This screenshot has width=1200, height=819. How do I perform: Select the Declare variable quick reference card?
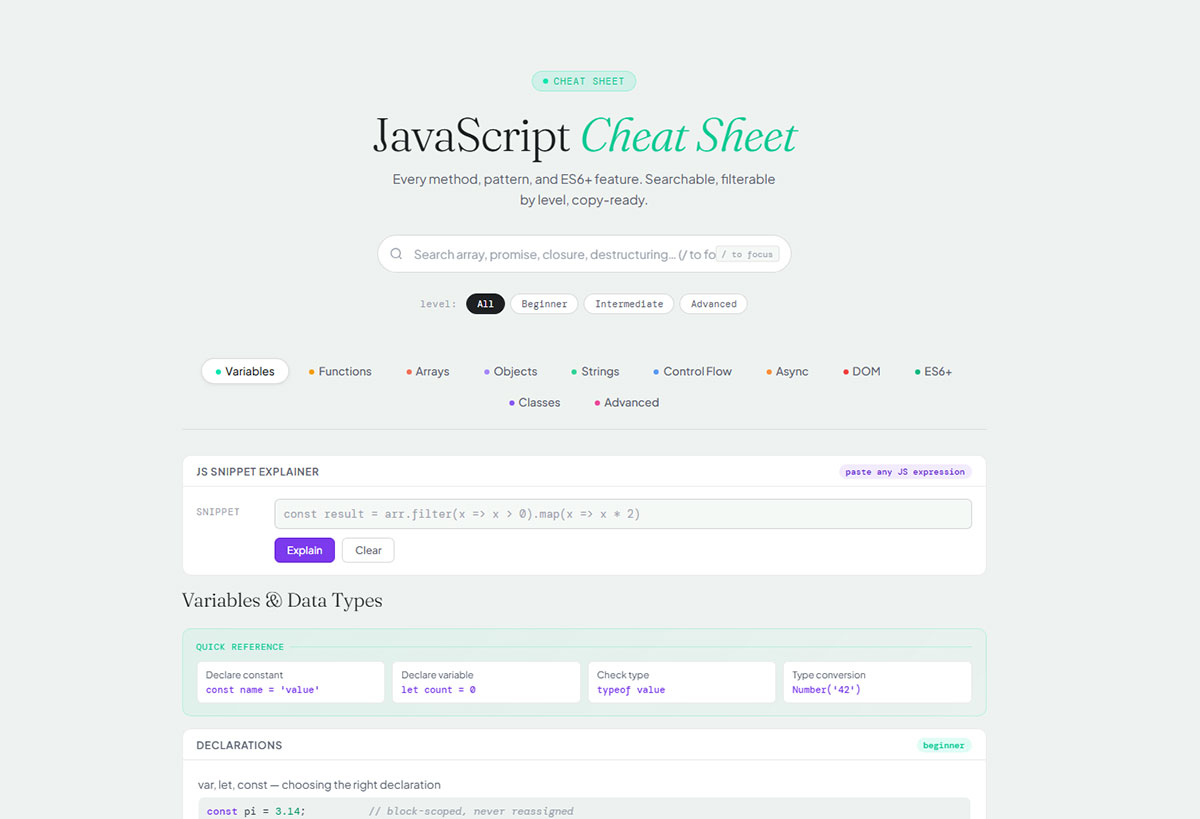coord(486,682)
